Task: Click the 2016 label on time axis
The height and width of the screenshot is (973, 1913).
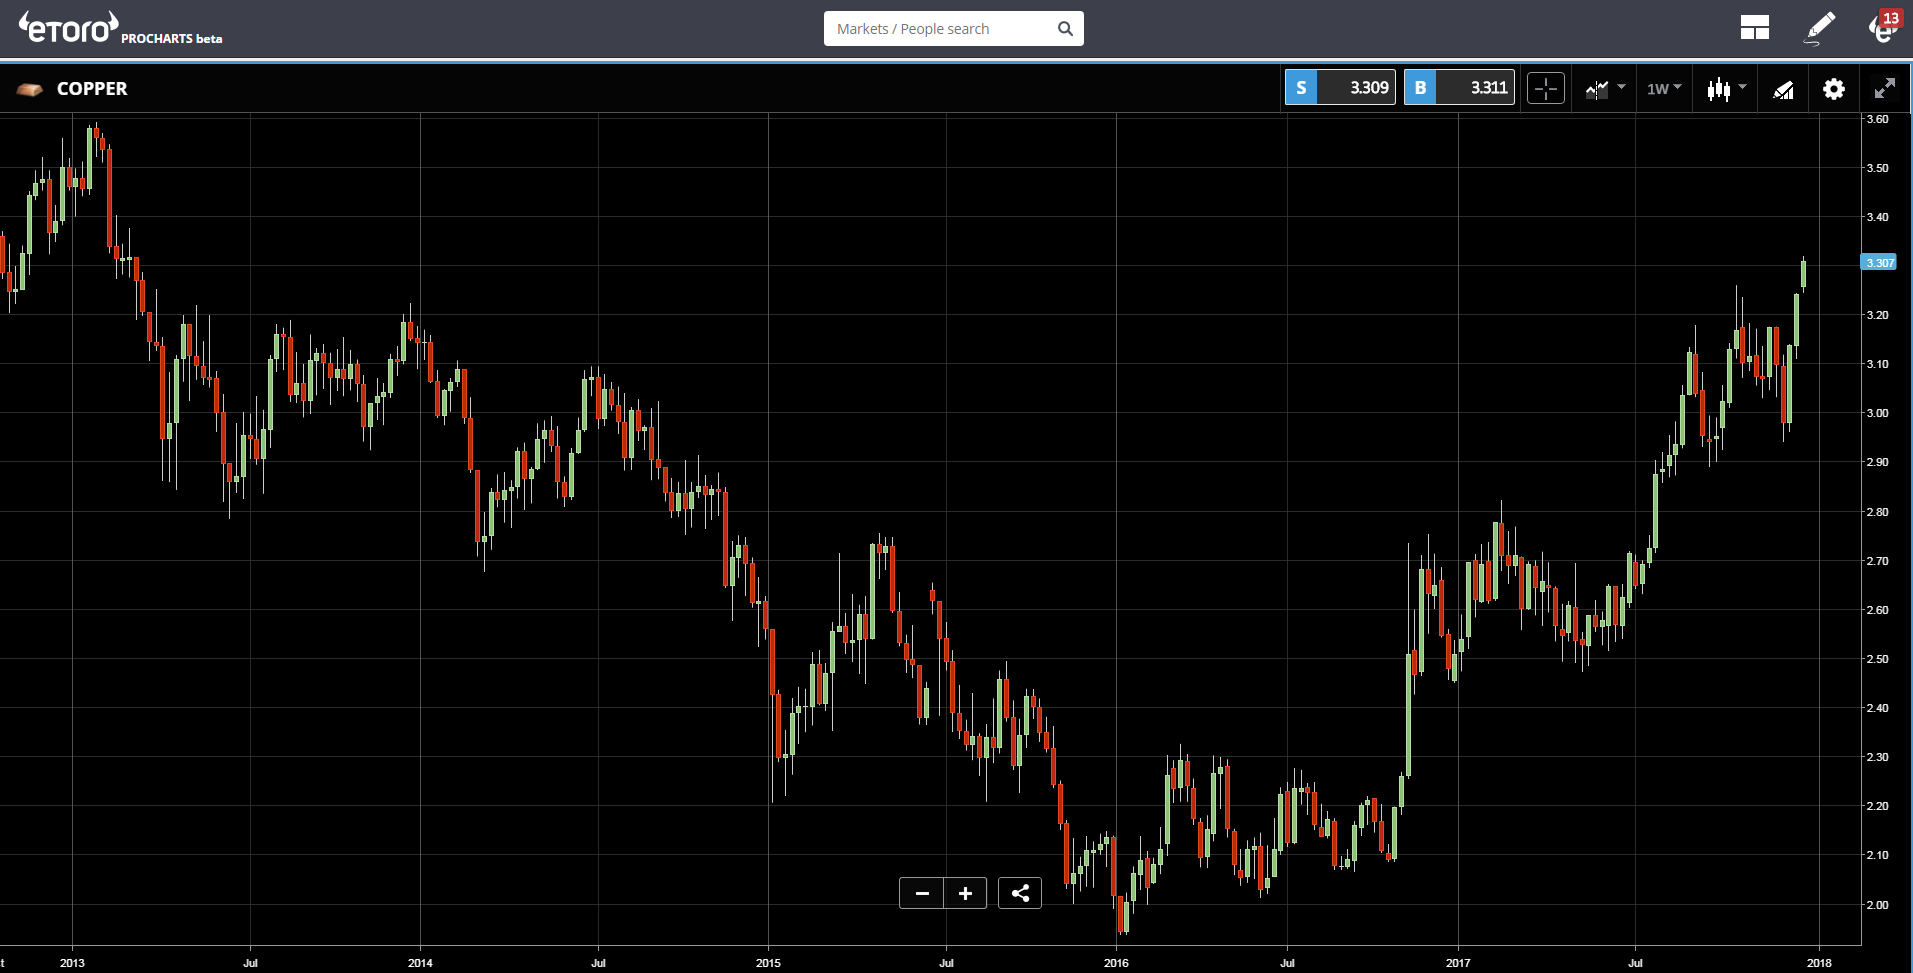Action: [x=1116, y=963]
